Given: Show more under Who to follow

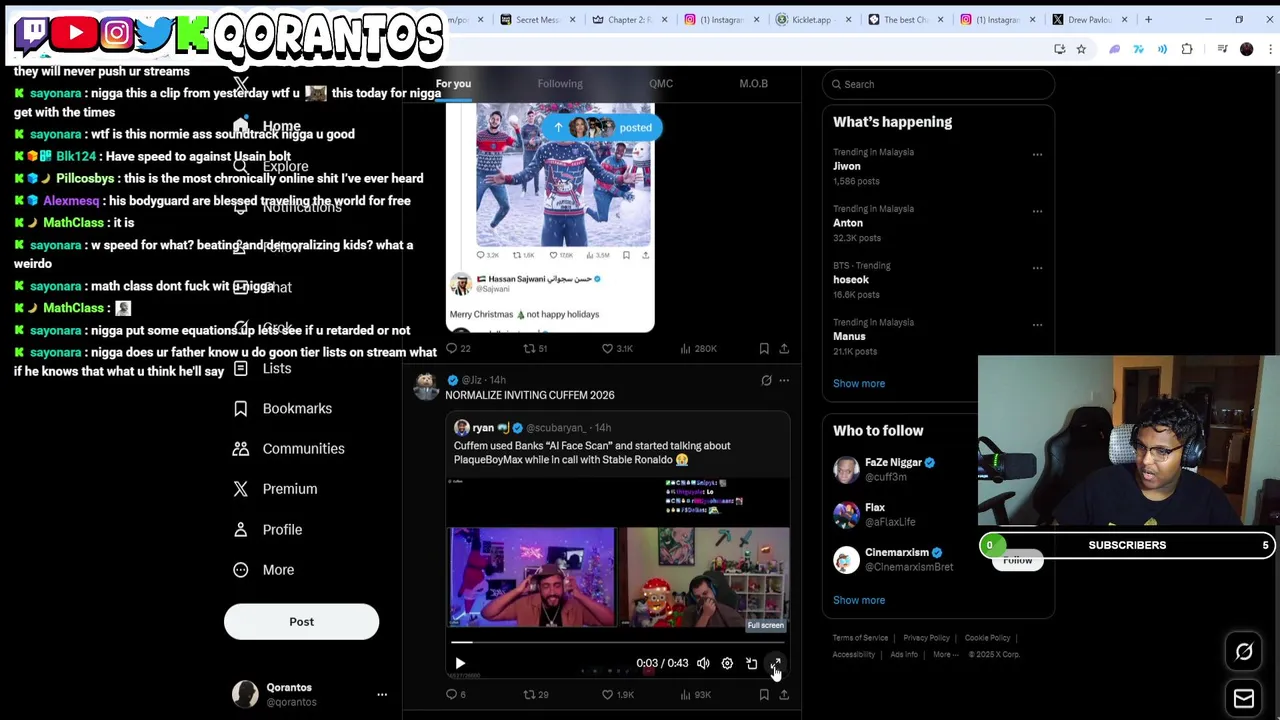Looking at the screenshot, I should point(859,600).
